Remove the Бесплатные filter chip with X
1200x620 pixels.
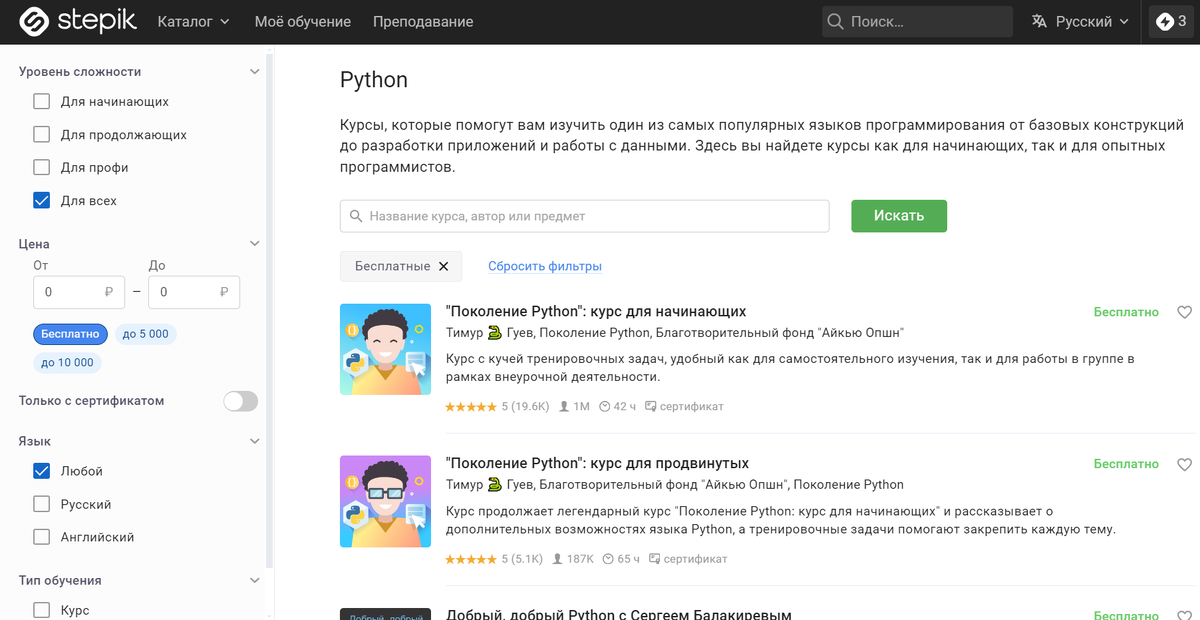pos(443,266)
